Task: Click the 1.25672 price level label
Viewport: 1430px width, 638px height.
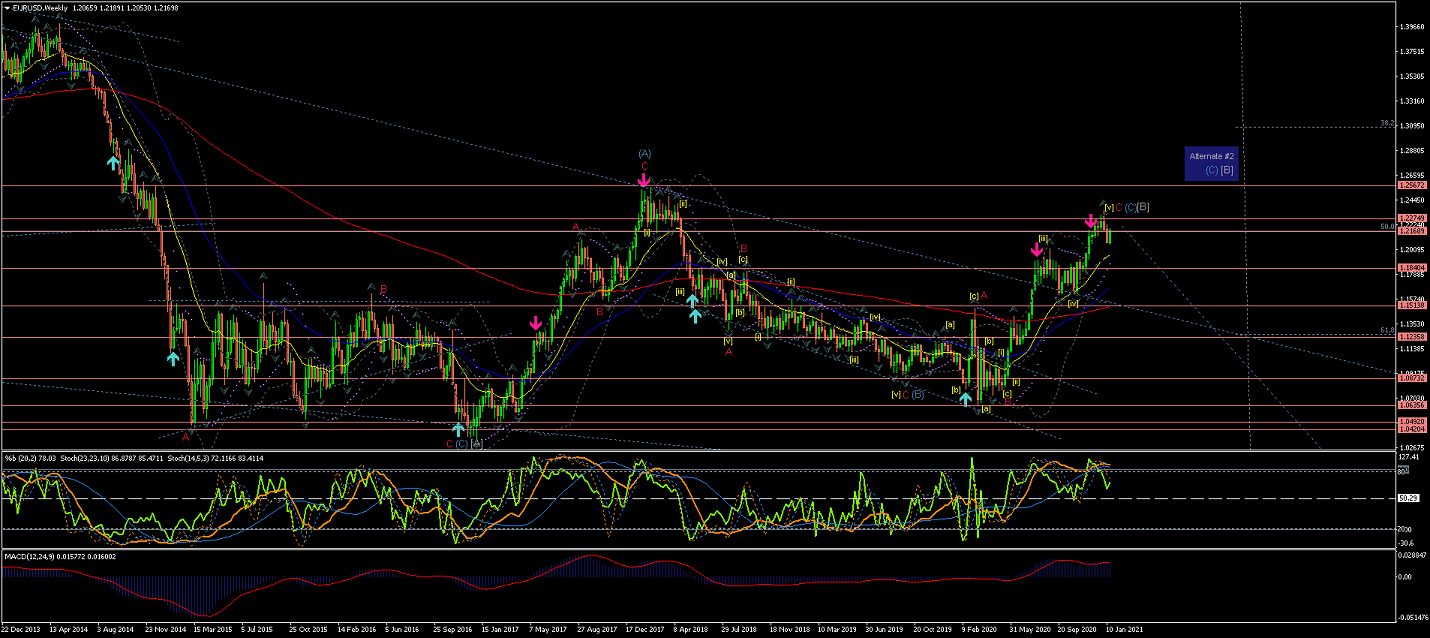Action: tap(1412, 186)
